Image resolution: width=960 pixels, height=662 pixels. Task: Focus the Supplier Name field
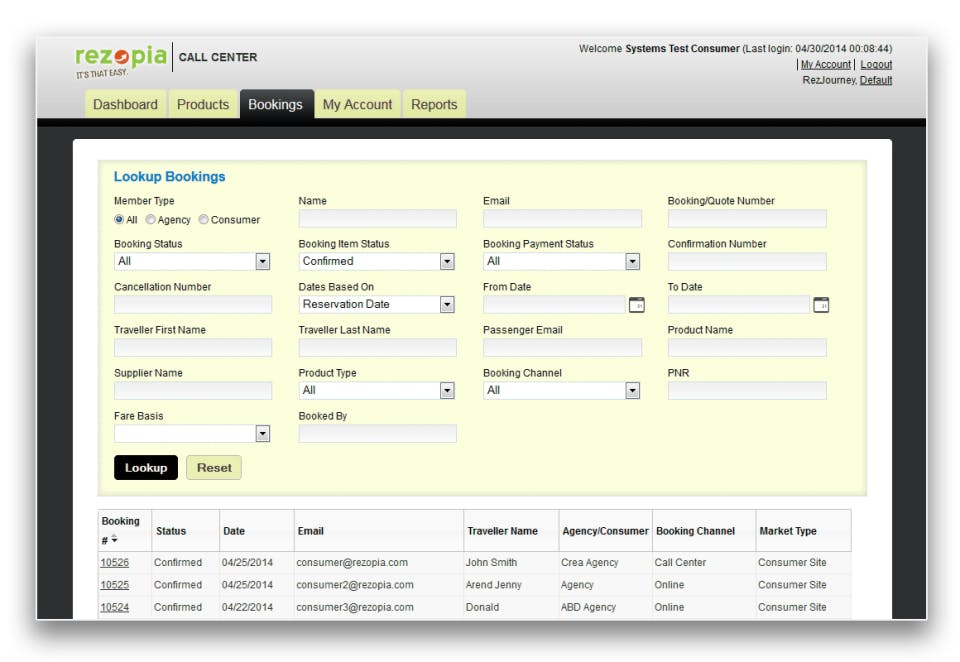(x=193, y=391)
